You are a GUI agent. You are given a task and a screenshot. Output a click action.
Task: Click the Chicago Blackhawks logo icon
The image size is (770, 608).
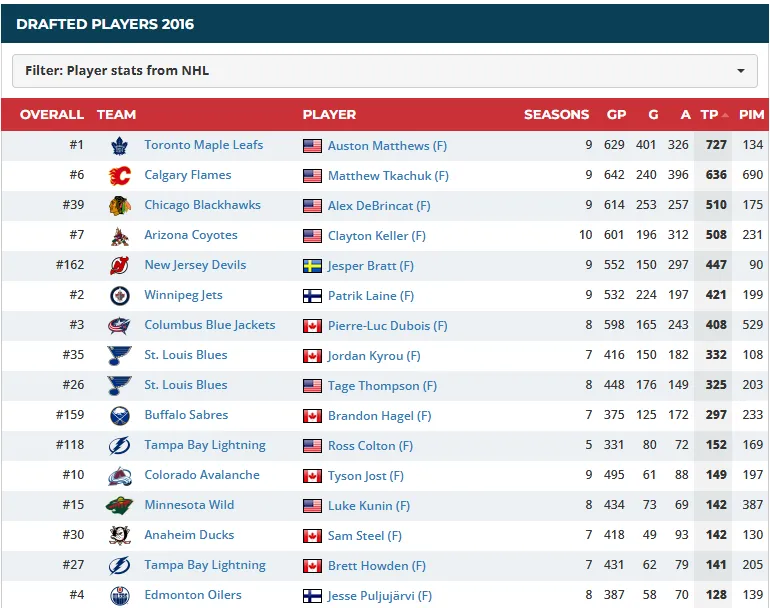[x=120, y=206]
